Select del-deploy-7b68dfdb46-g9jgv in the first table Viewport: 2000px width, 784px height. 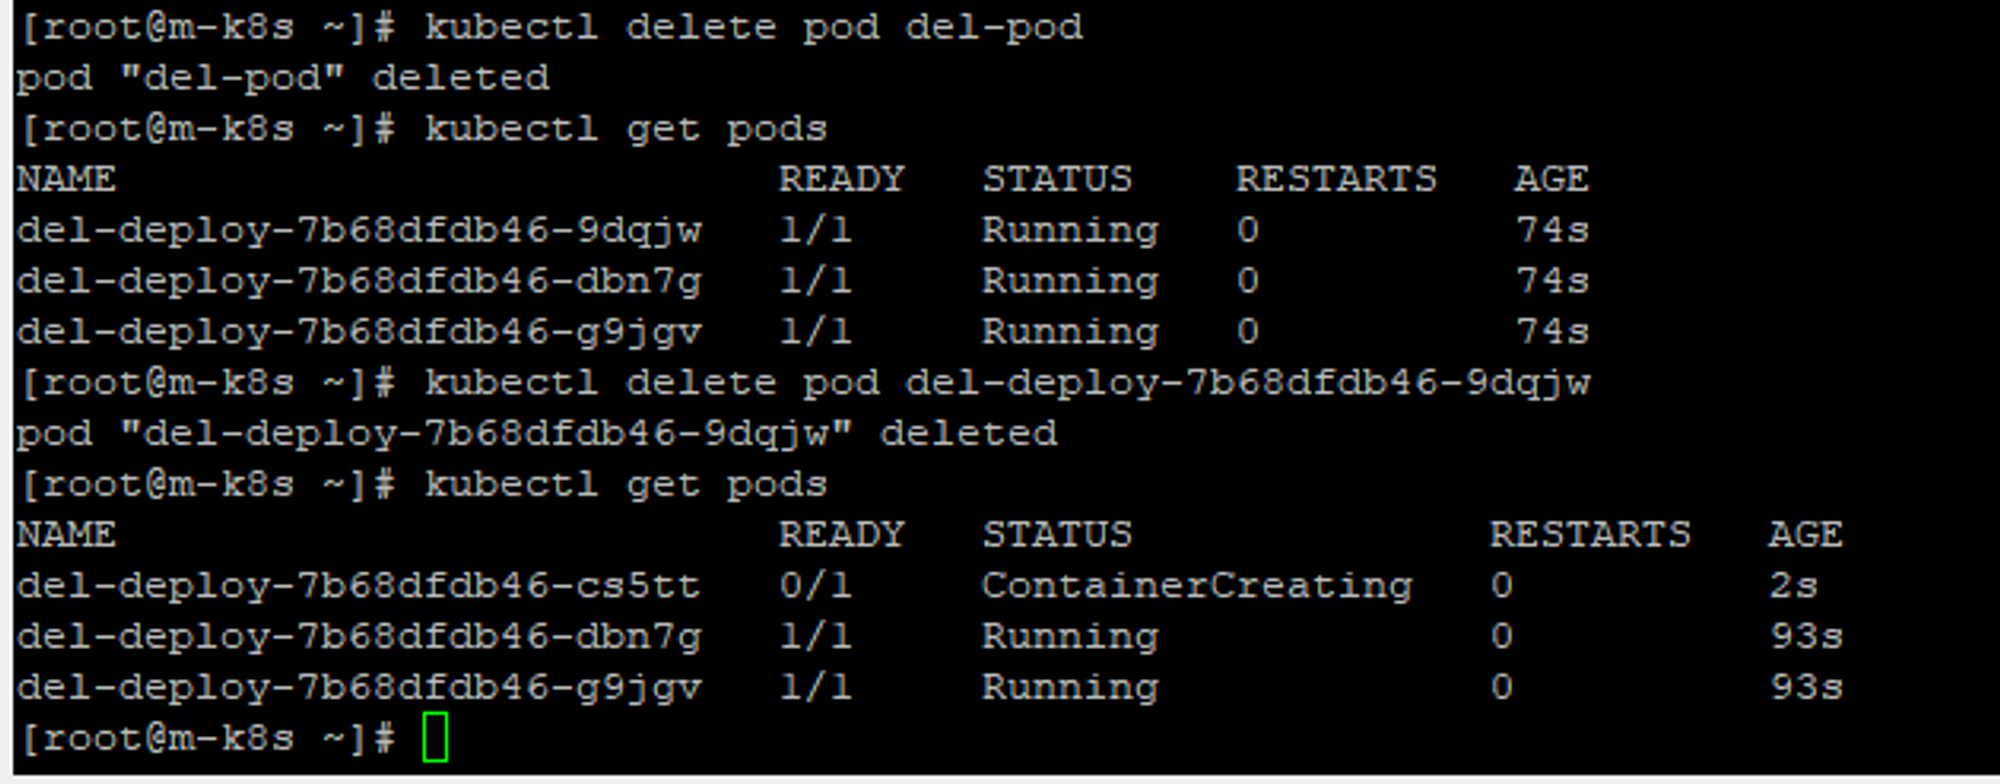click(x=360, y=332)
